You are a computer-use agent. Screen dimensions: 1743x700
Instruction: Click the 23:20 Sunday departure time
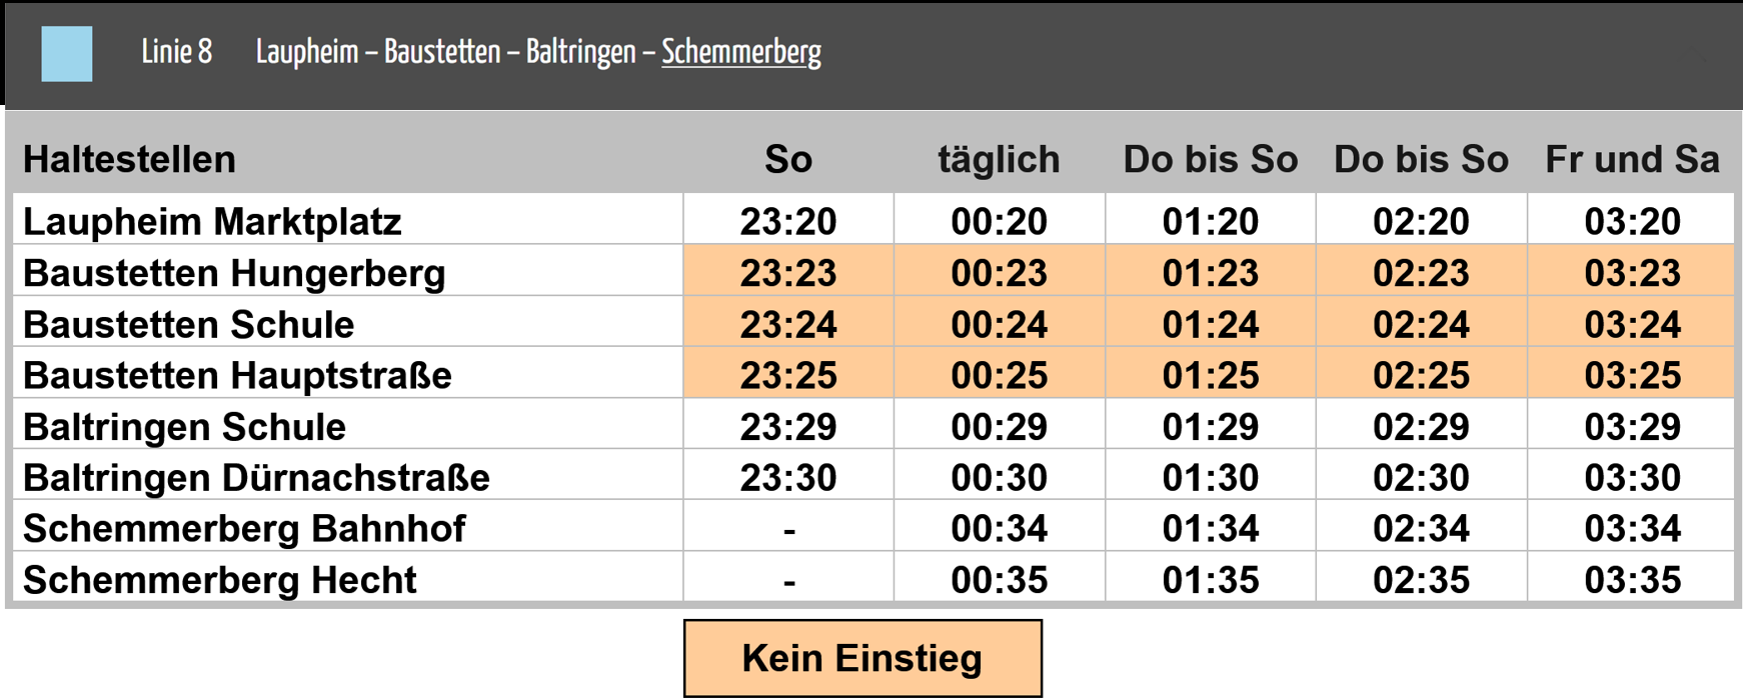788,221
